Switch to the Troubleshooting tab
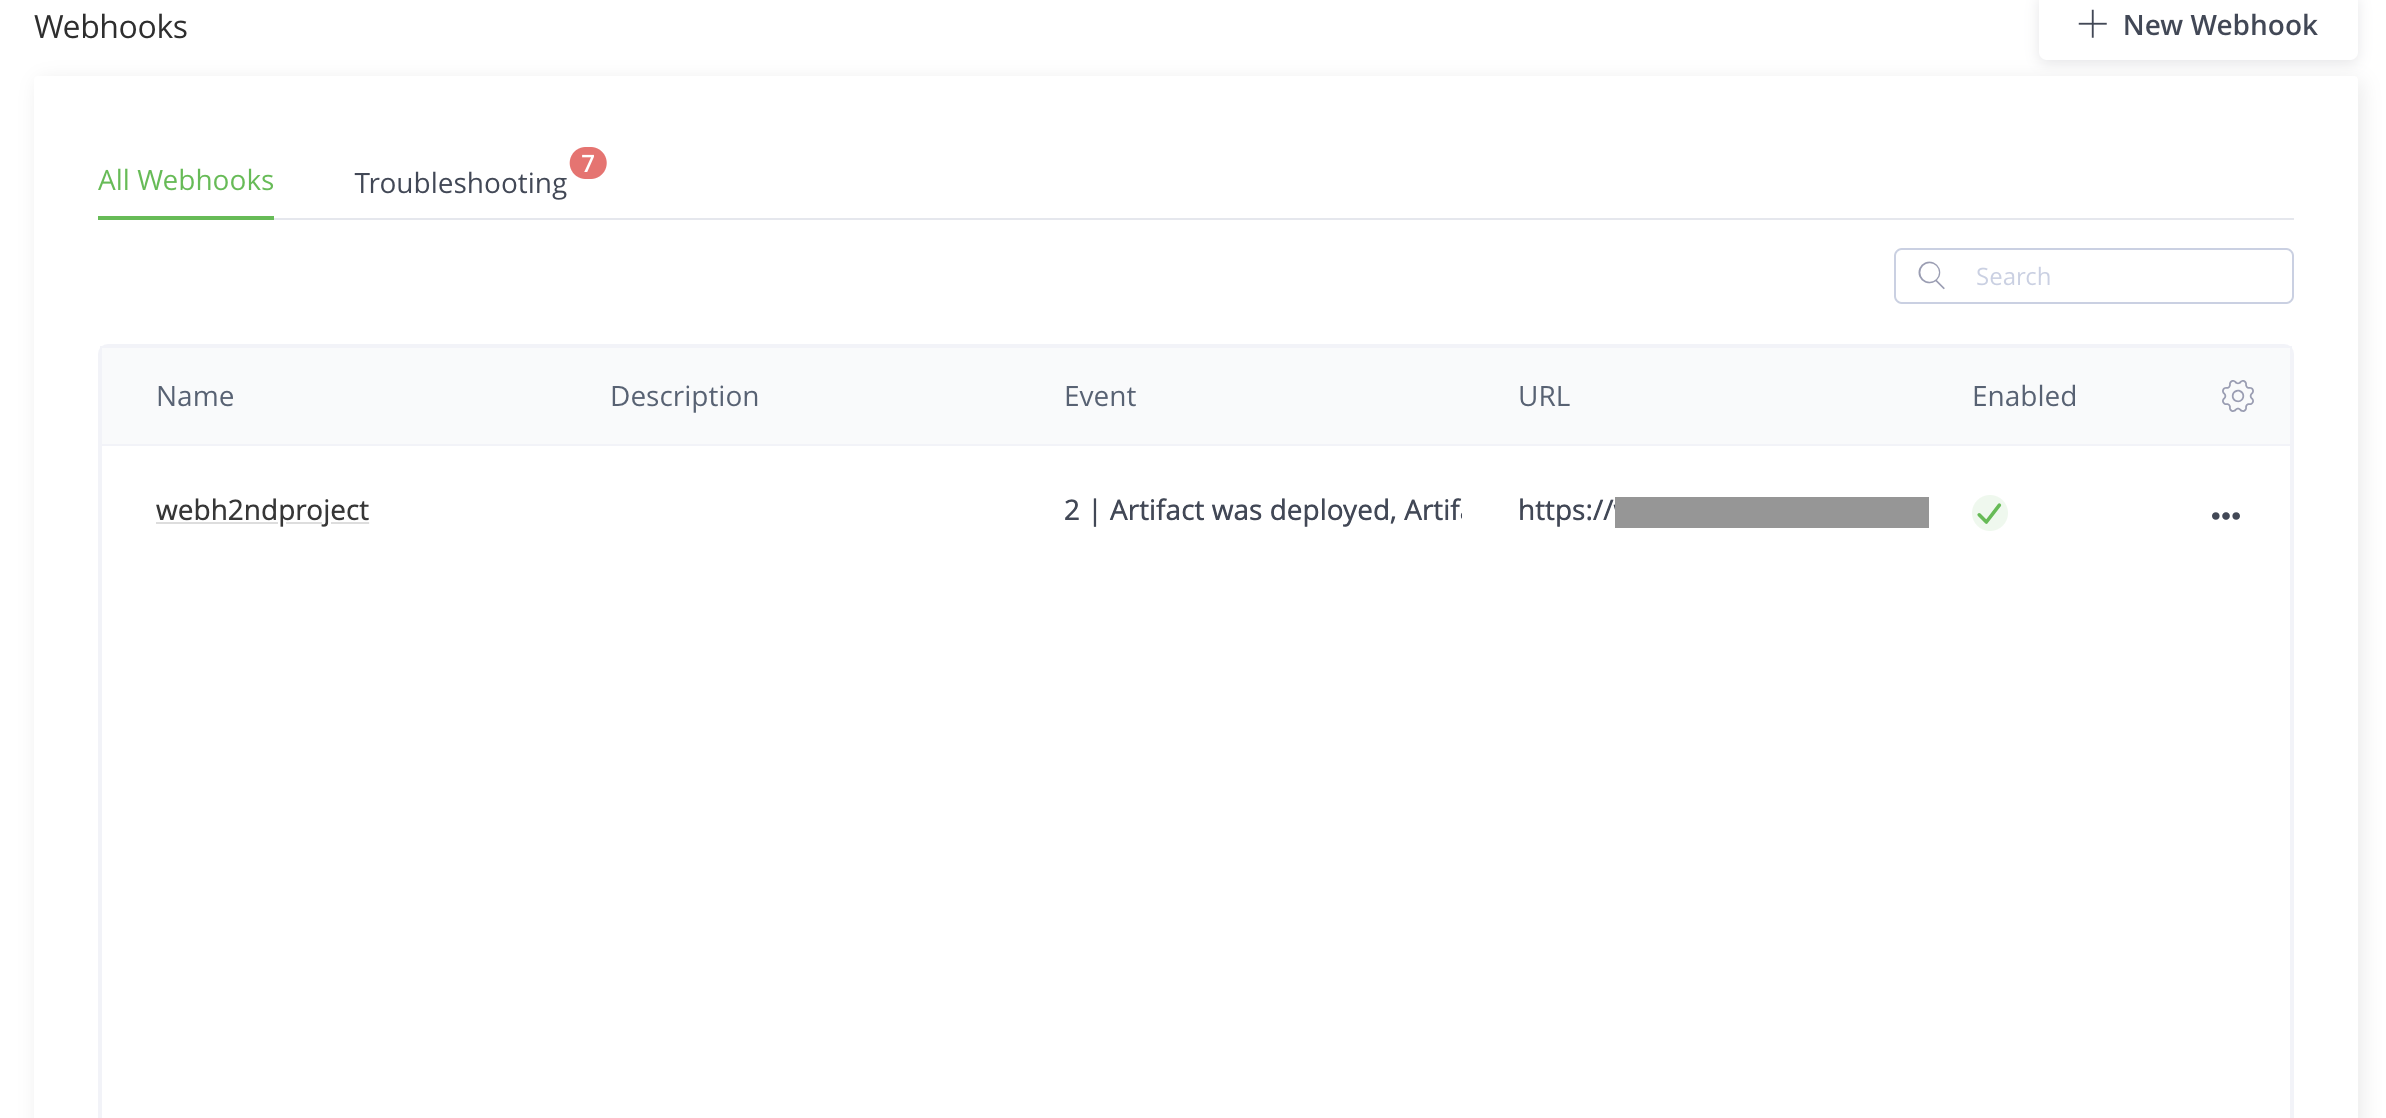Viewport: 2386px width, 1118px height. tap(461, 182)
